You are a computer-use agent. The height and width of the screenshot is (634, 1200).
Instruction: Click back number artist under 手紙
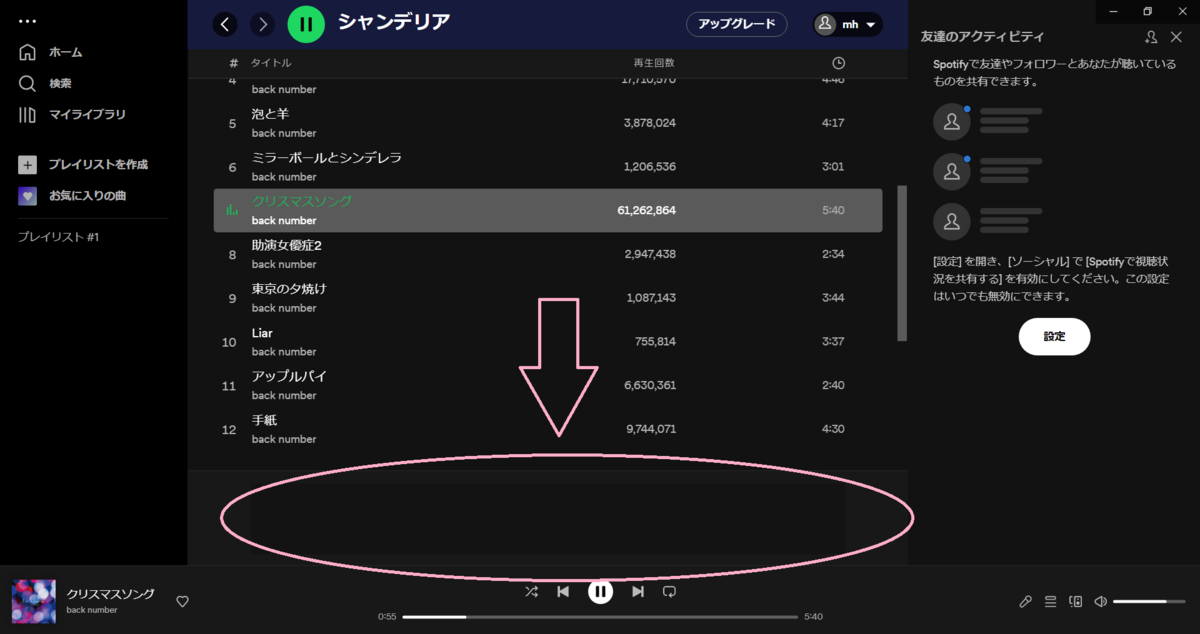284,439
